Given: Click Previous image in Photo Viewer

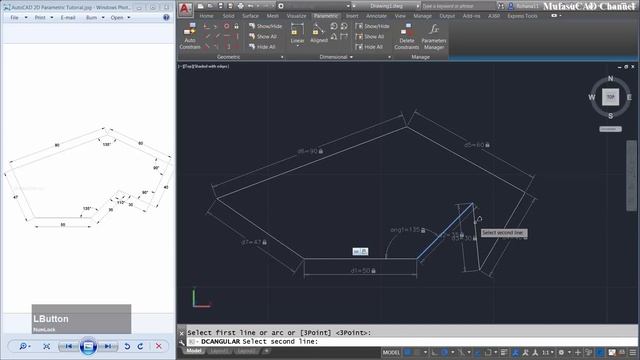Looking at the screenshot, I should (x=68, y=347).
